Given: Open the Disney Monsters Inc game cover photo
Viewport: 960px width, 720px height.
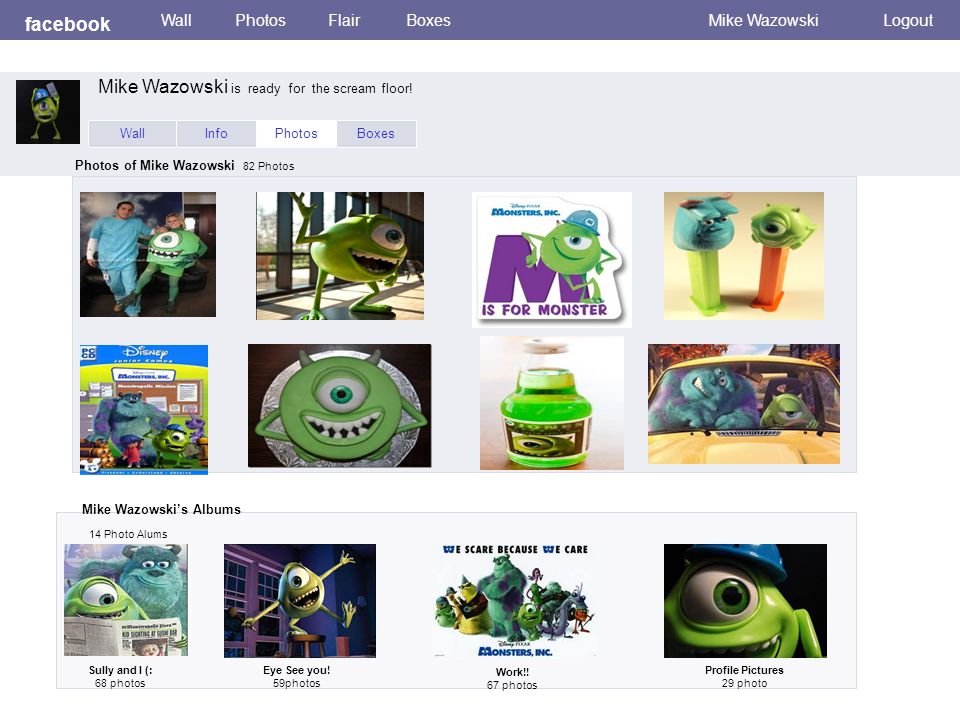Looking at the screenshot, I should click(x=144, y=410).
